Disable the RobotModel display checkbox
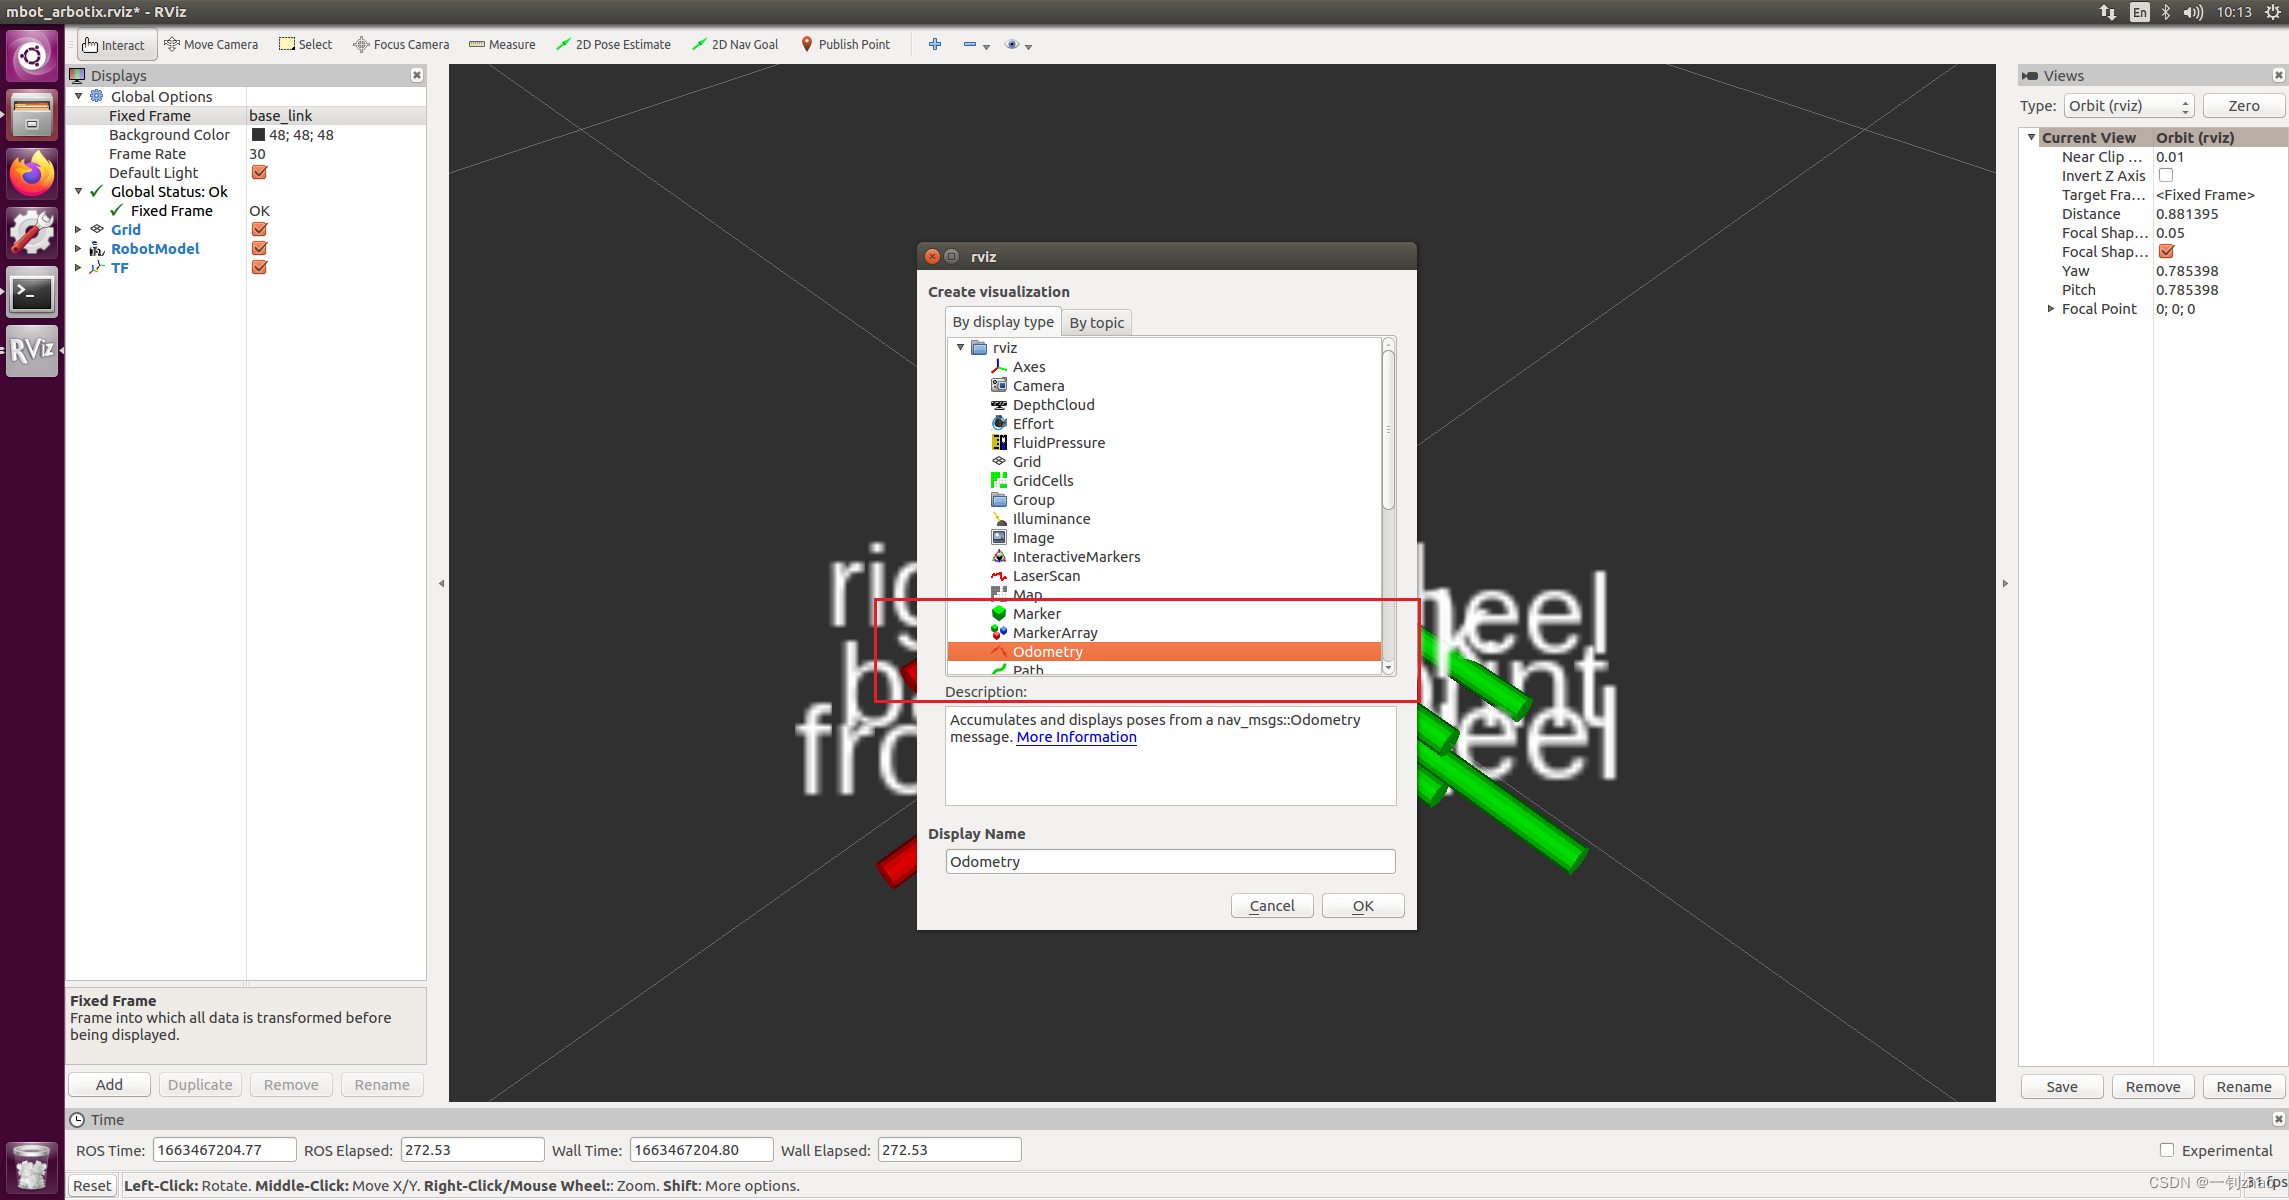Image resolution: width=2289 pixels, height=1200 pixels. pyautogui.click(x=259, y=248)
